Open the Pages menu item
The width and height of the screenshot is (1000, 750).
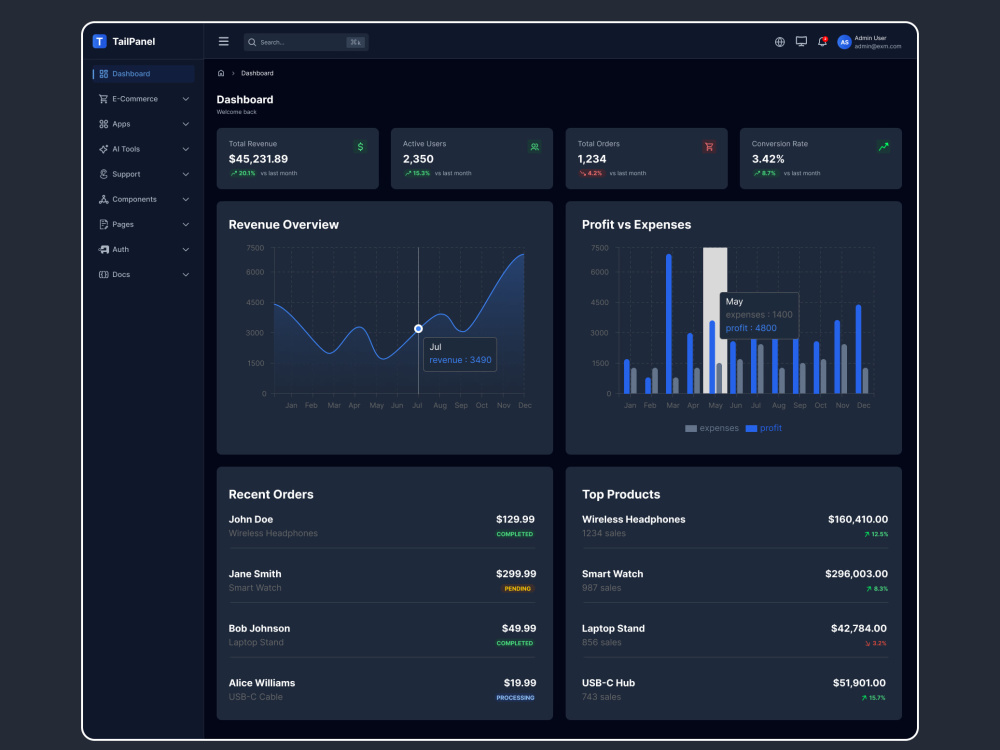[x=143, y=224]
